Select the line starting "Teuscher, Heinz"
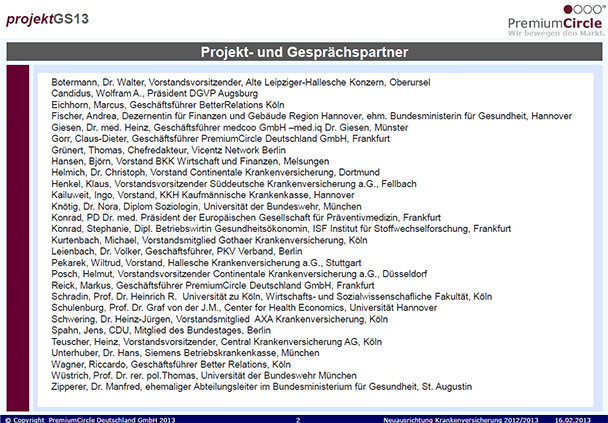 [x=216, y=342]
